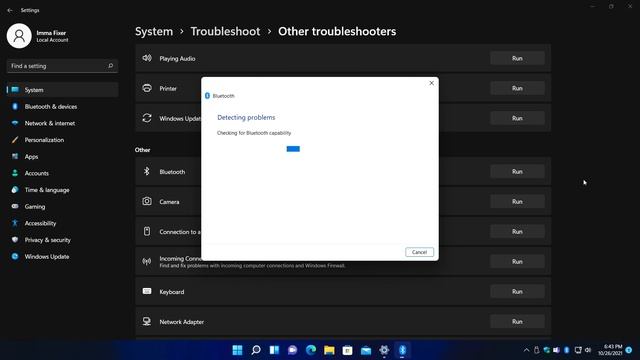The height and width of the screenshot is (360, 640).
Task: Run the Camera troubleshooter
Action: [517, 202]
